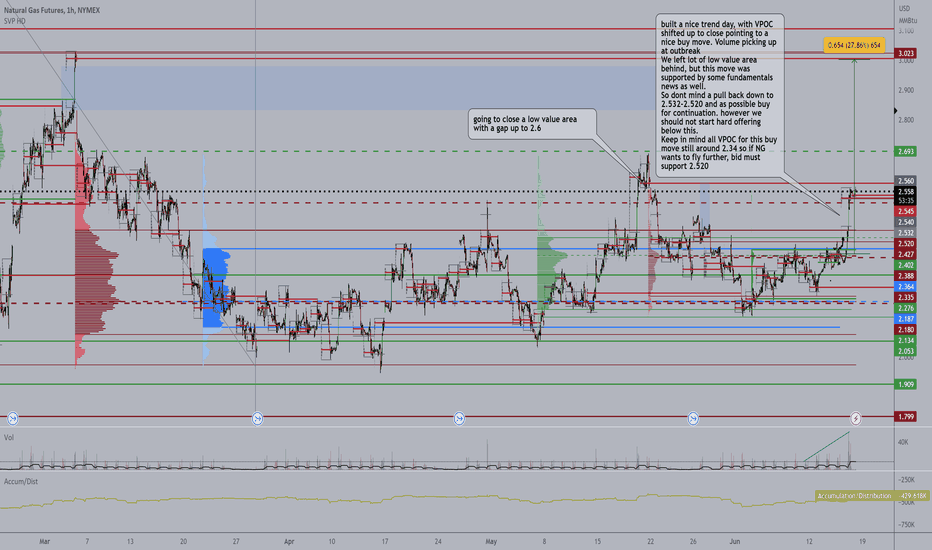Select the 'going to close a low value area' callout
Viewport: 932px width, 550px height.
click(x=531, y=124)
